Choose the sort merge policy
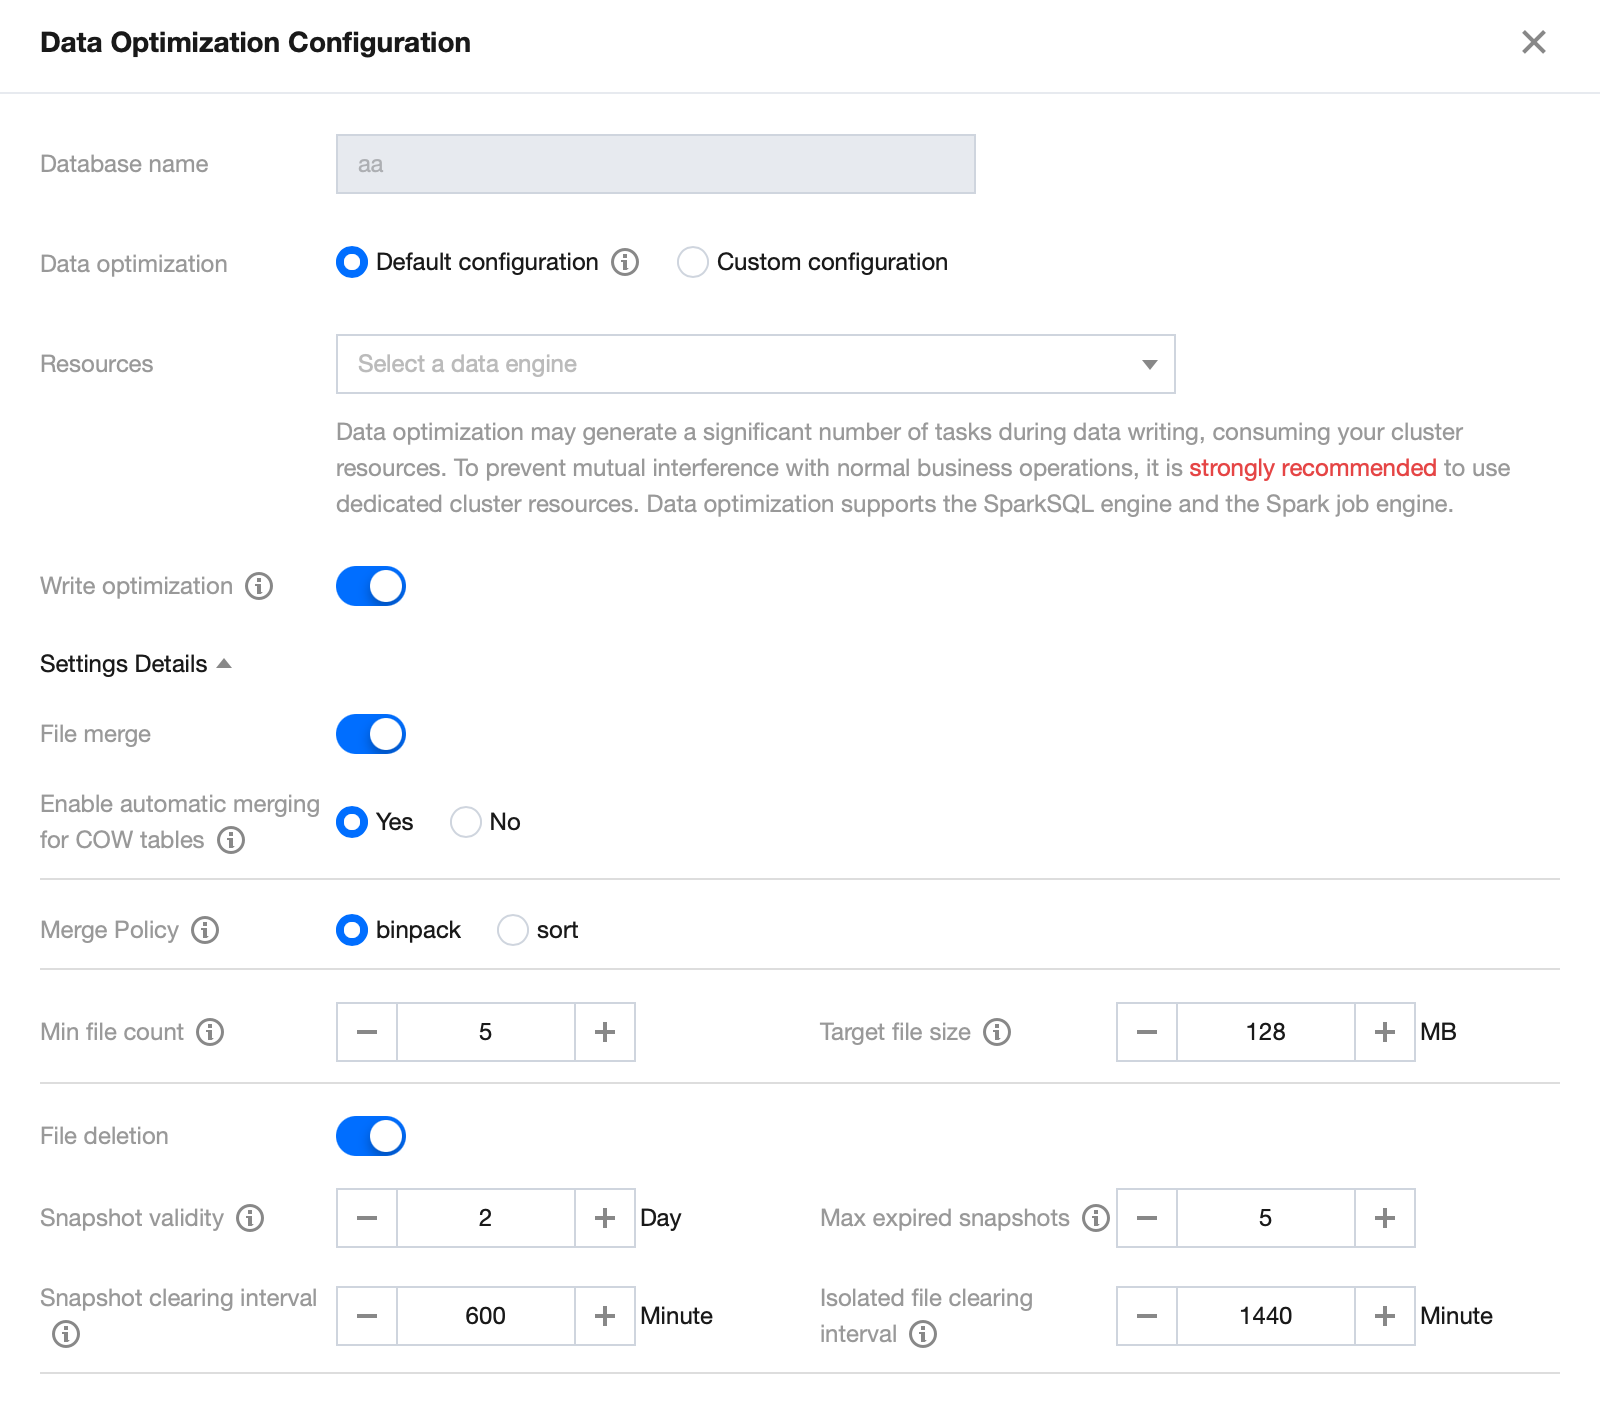The height and width of the screenshot is (1412, 1600). point(513,930)
